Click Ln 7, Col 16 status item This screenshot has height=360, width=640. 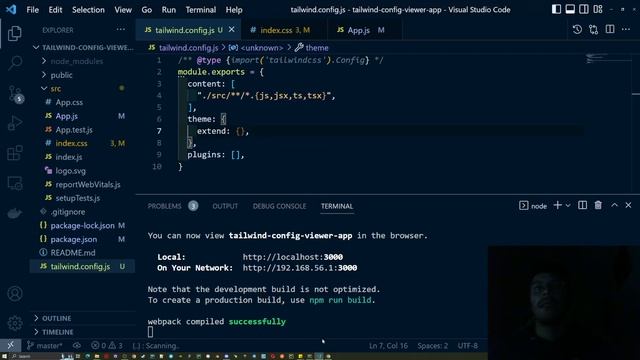[388, 346]
